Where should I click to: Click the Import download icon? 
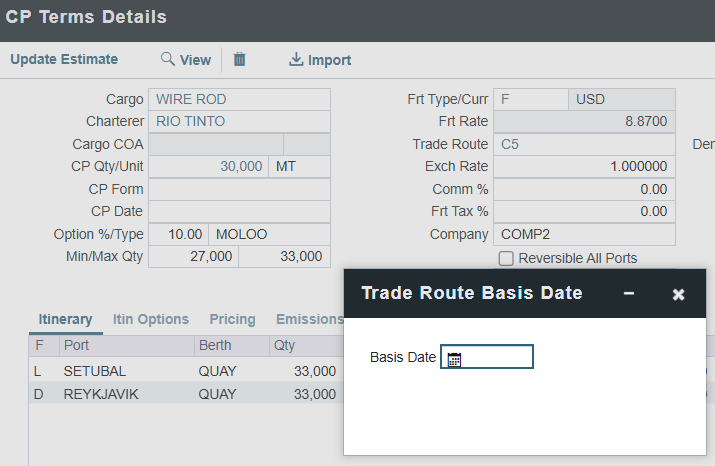[x=296, y=60]
